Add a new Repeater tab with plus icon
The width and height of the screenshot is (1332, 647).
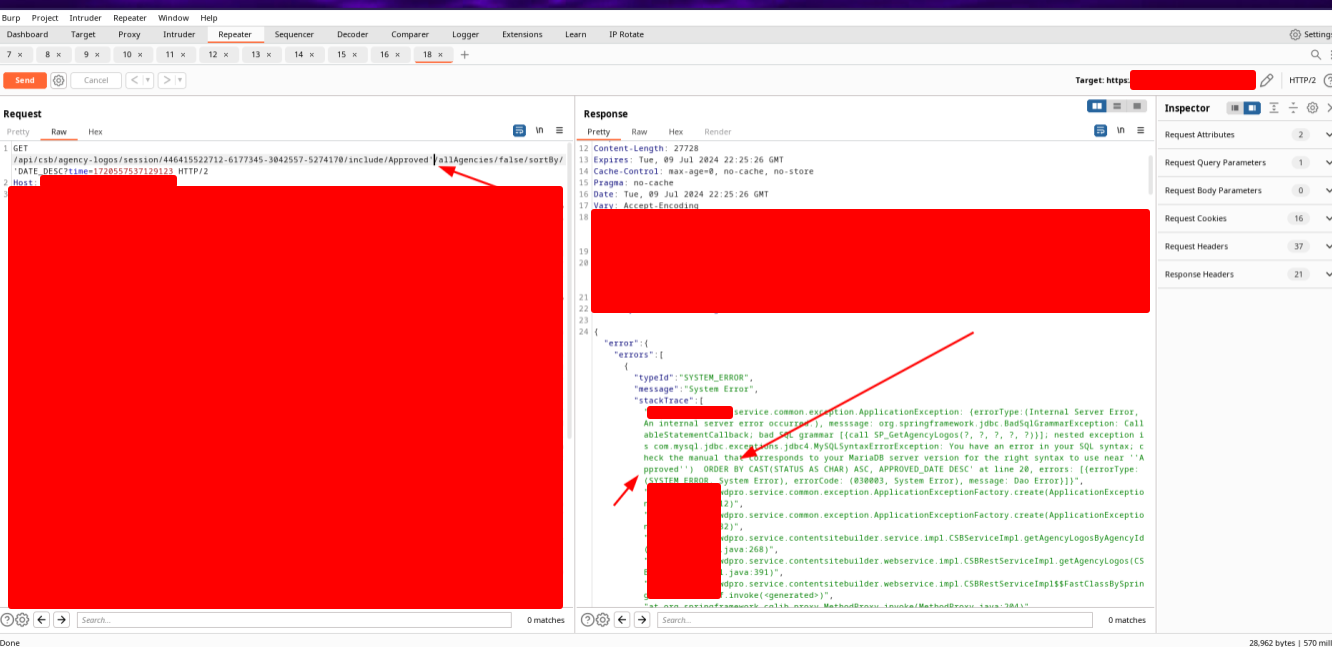pyautogui.click(x=464, y=55)
